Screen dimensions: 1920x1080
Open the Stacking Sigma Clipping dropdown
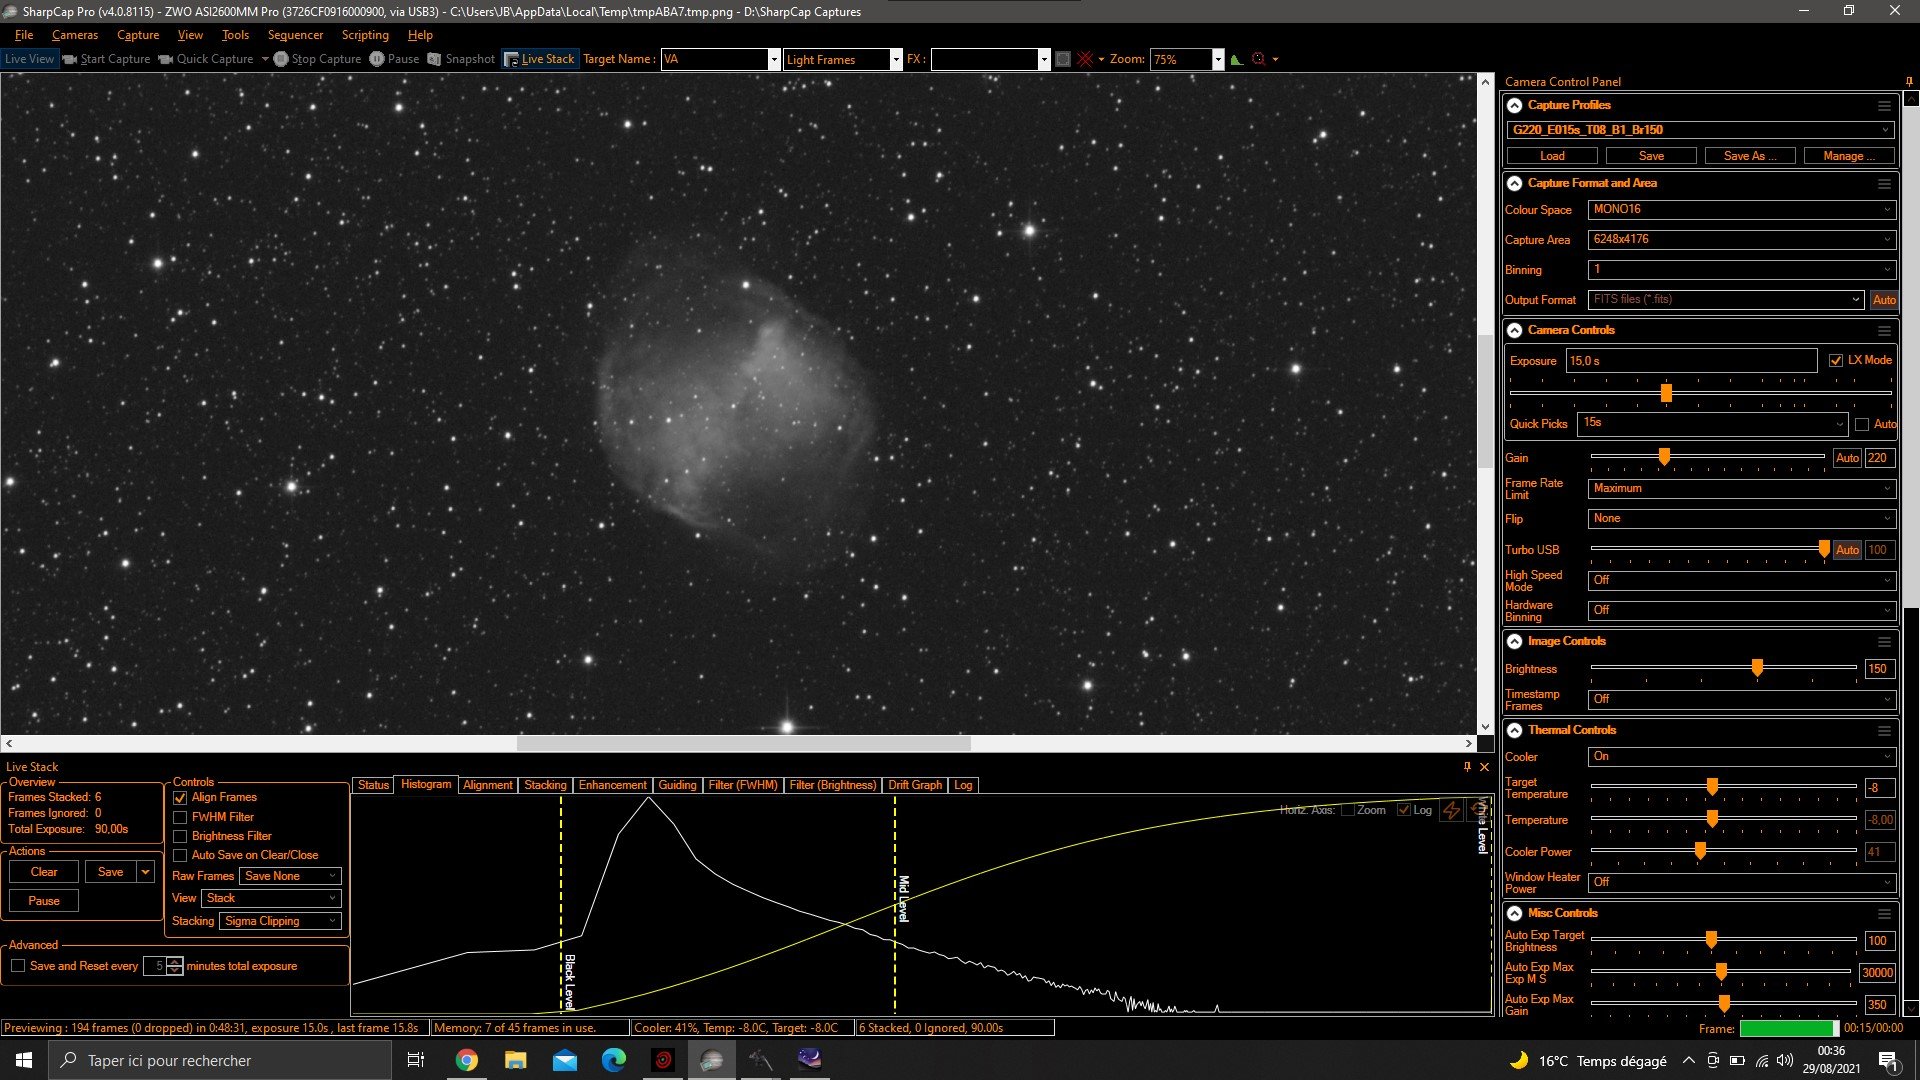(x=280, y=921)
